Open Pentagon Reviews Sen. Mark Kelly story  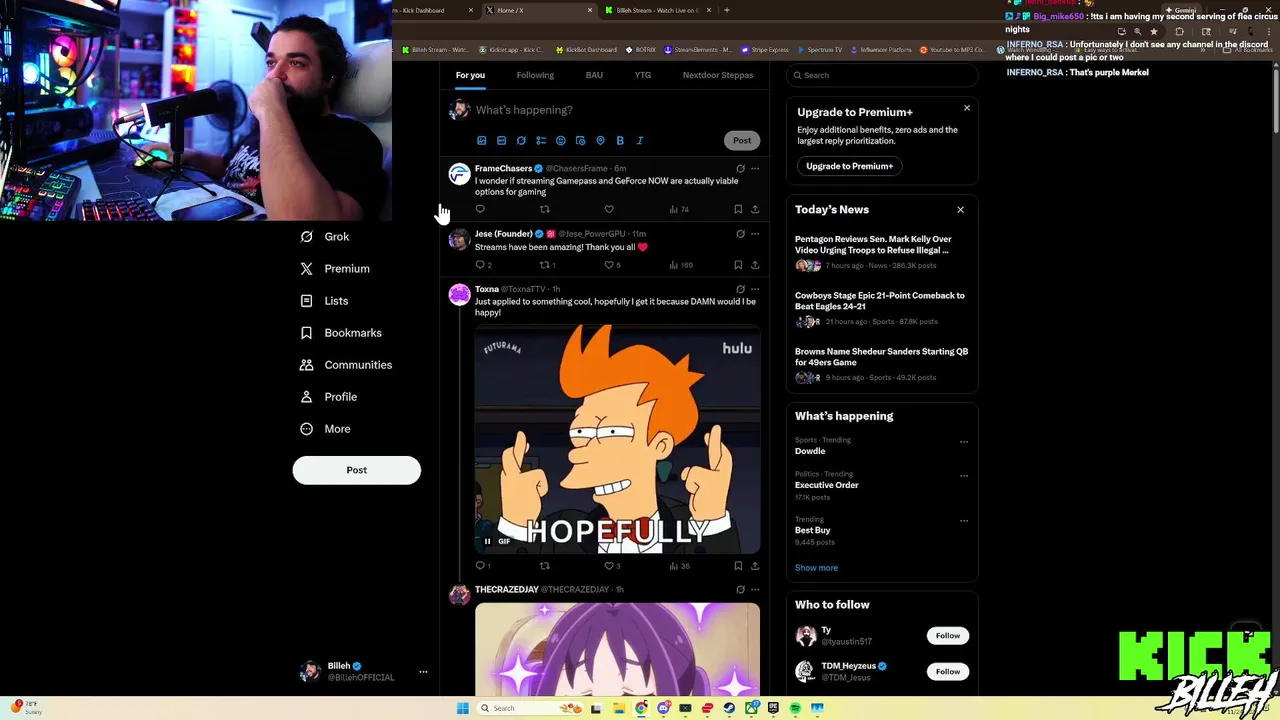[873, 245]
